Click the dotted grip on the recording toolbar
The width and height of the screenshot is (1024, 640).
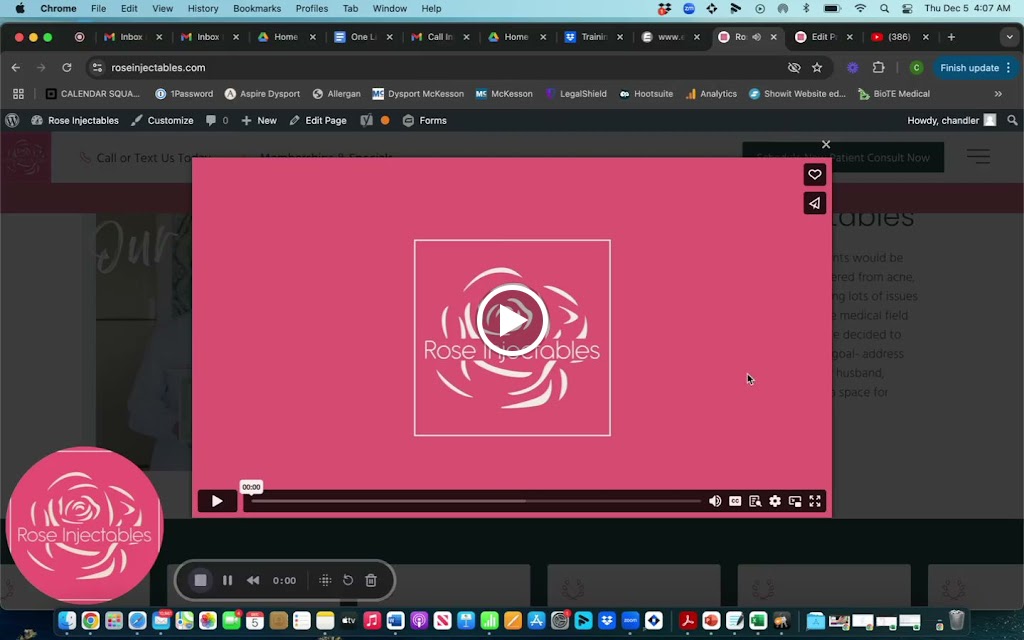[325, 580]
